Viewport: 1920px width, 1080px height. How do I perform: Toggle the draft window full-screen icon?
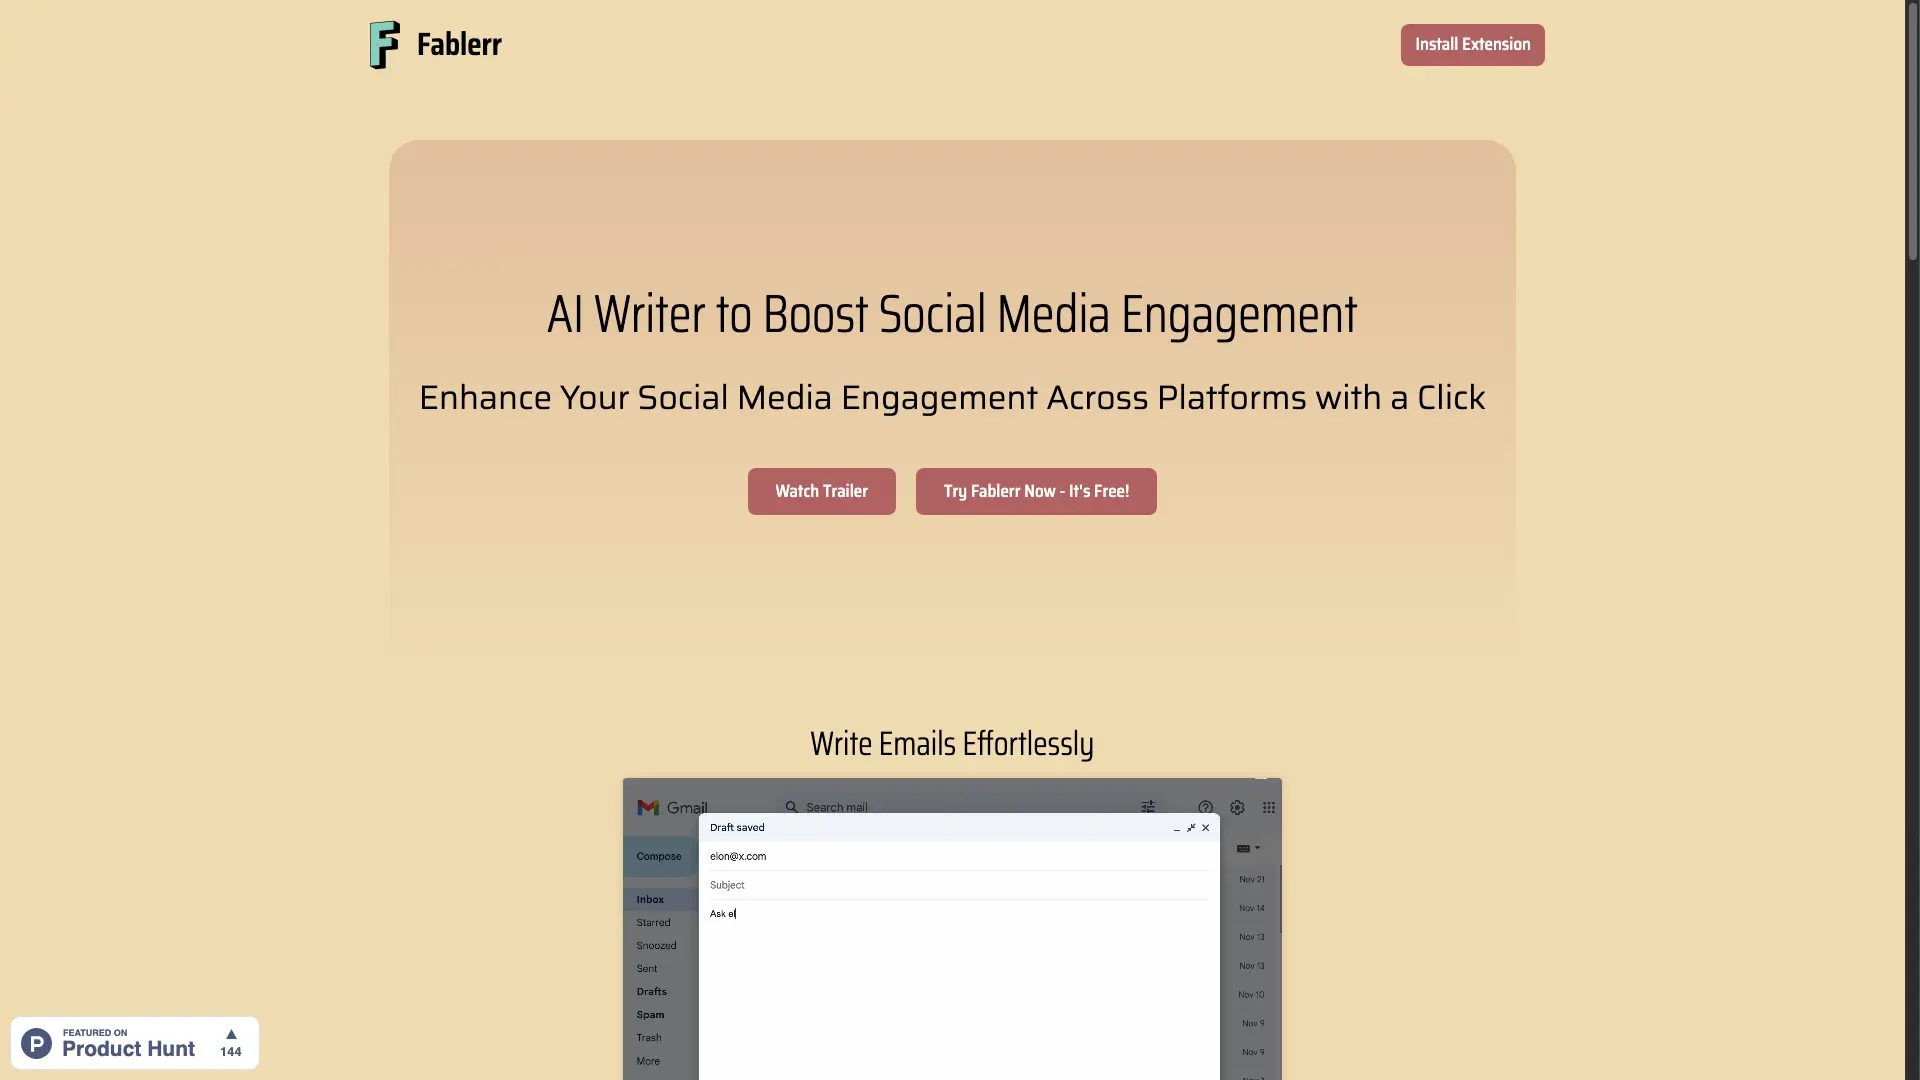pyautogui.click(x=1191, y=828)
